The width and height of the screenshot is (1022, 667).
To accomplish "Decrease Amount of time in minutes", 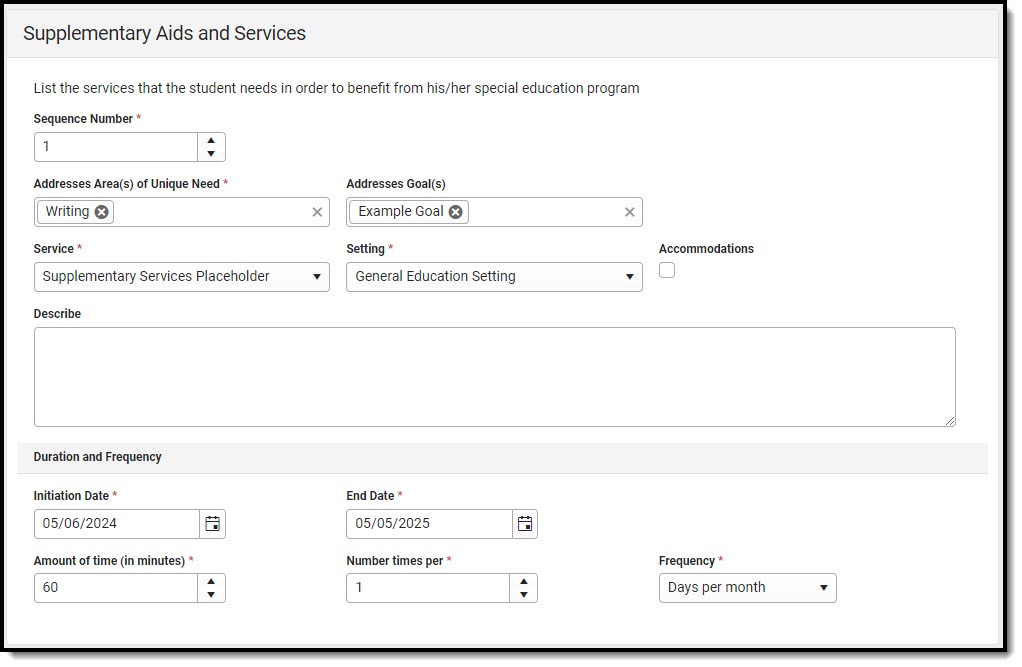I will click(211, 595).
